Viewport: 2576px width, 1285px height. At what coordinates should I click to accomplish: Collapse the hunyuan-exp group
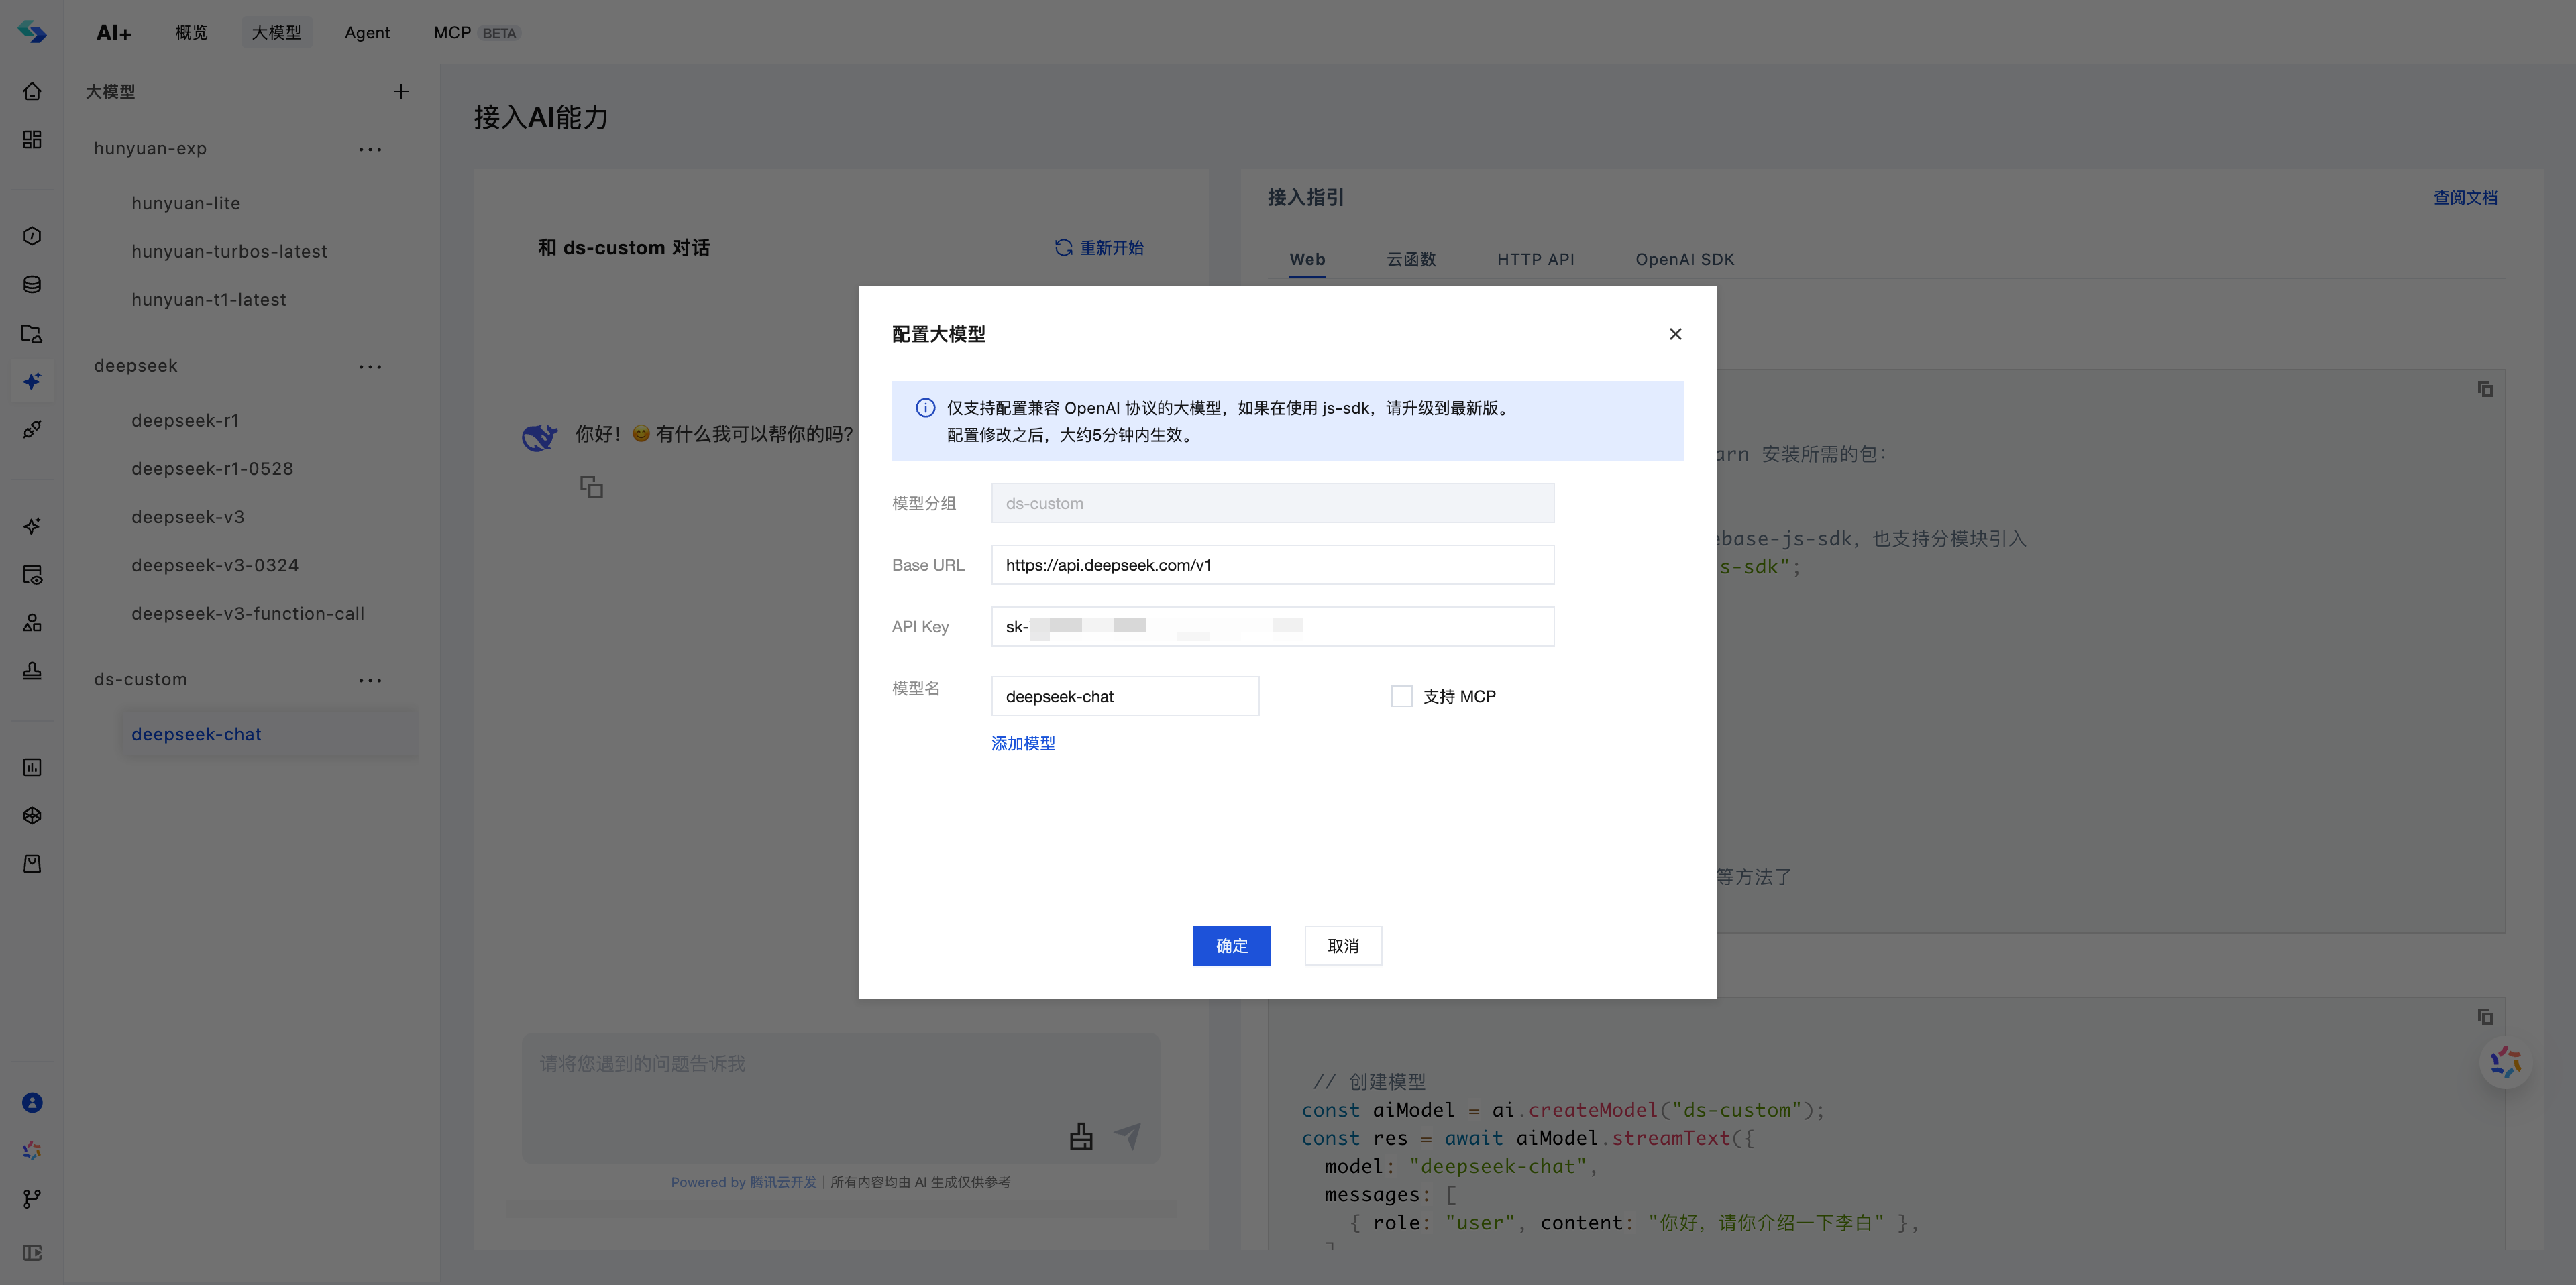150,148
